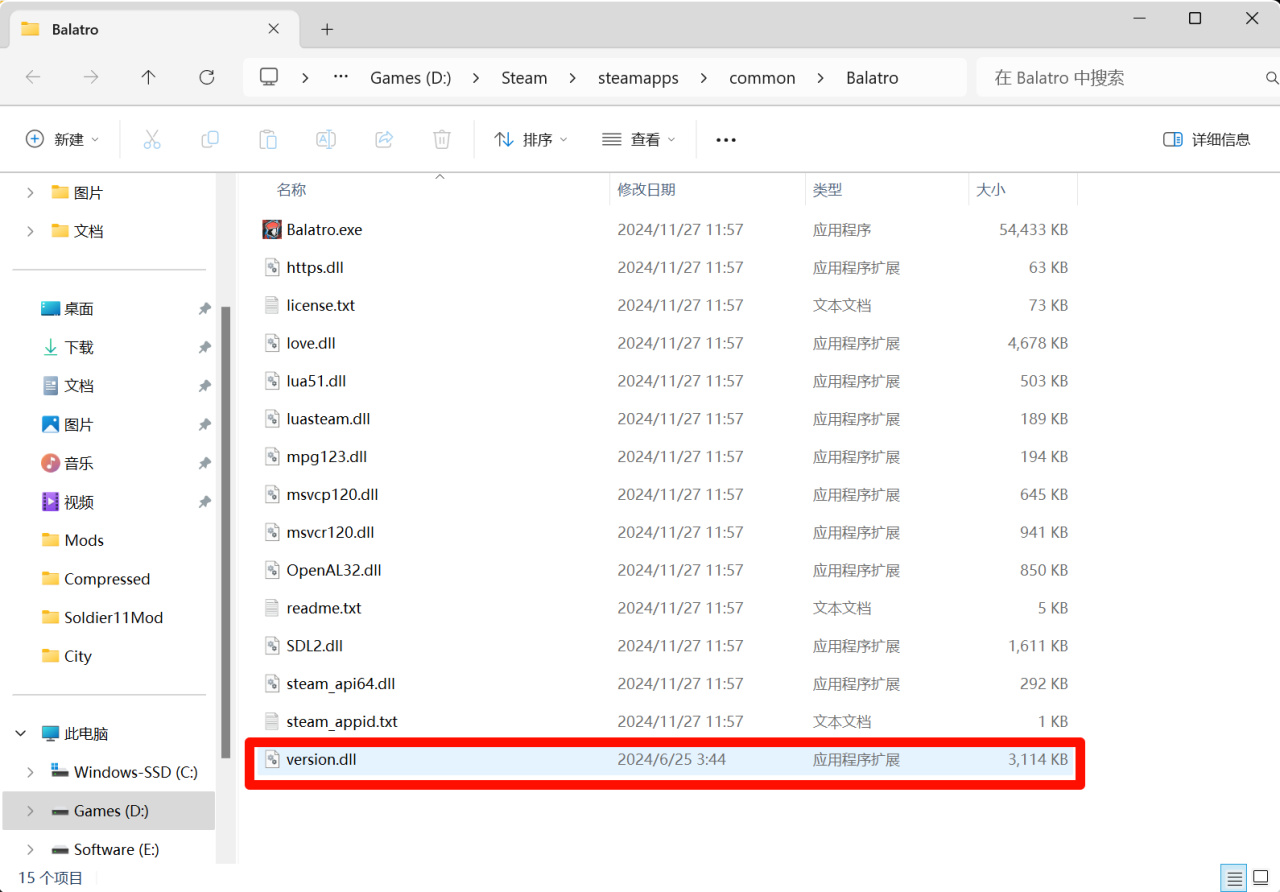1280x892 pixels.
Task: Open the New (新建) dropdown
Action: point(62,140)
